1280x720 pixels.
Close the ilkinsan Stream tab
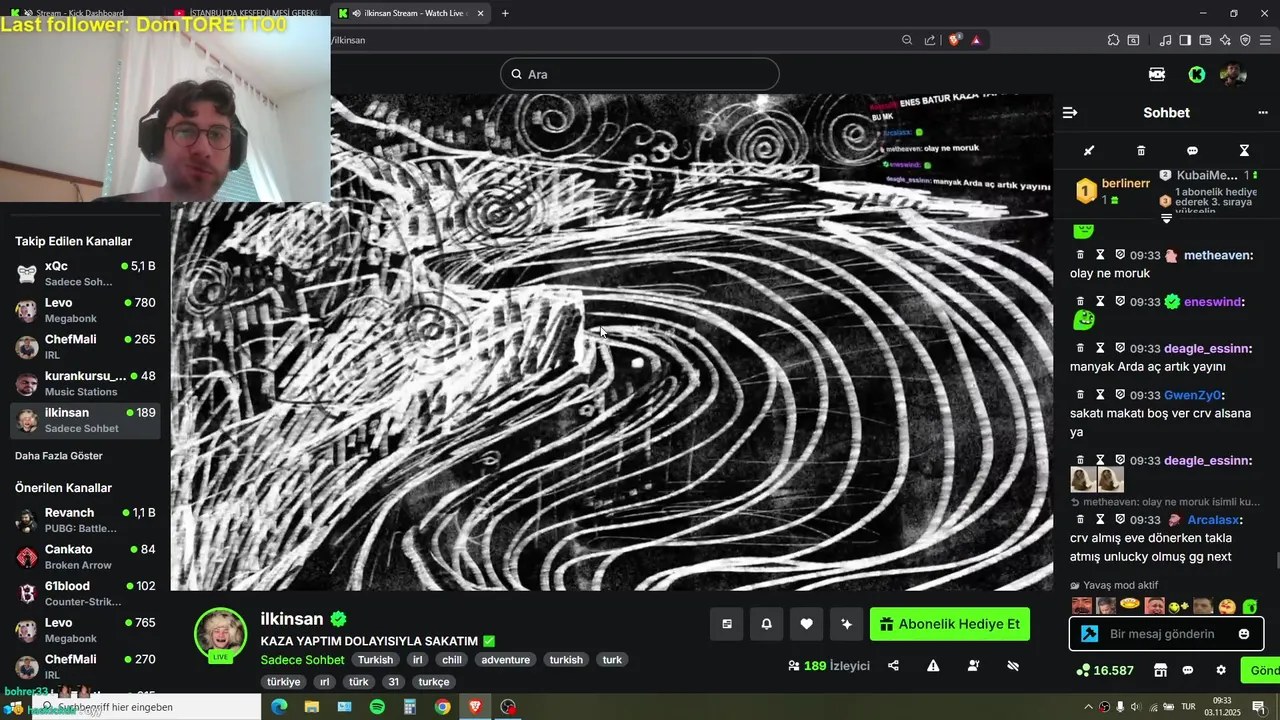coord(481,13)
